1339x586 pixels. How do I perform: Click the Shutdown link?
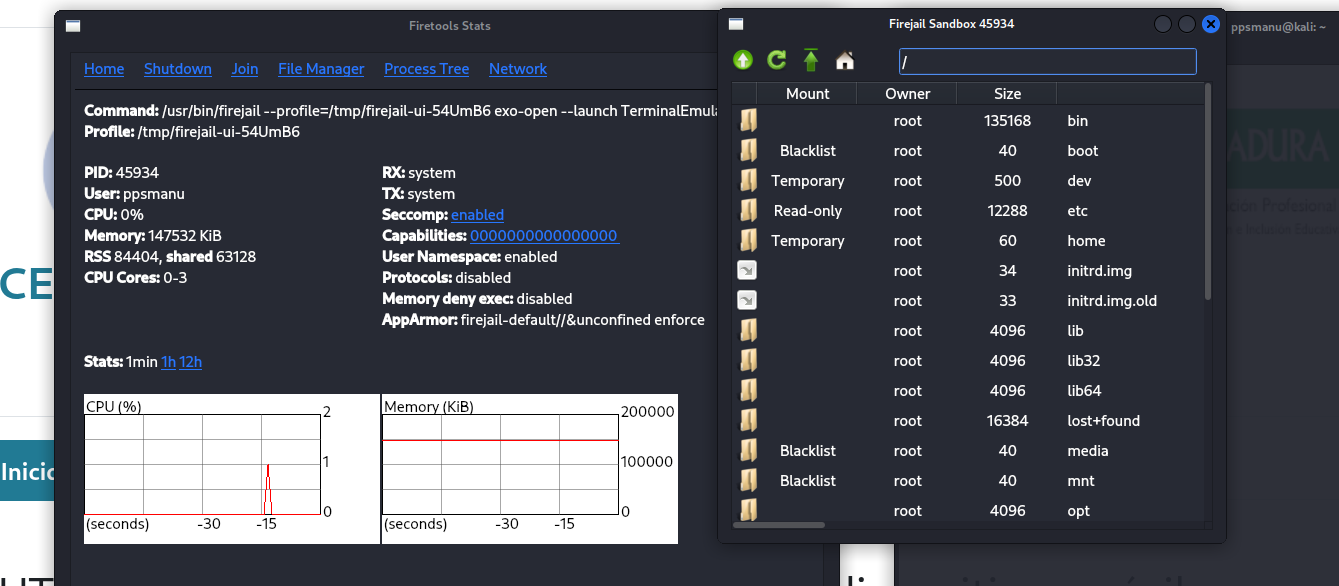(x=178, y=69)
